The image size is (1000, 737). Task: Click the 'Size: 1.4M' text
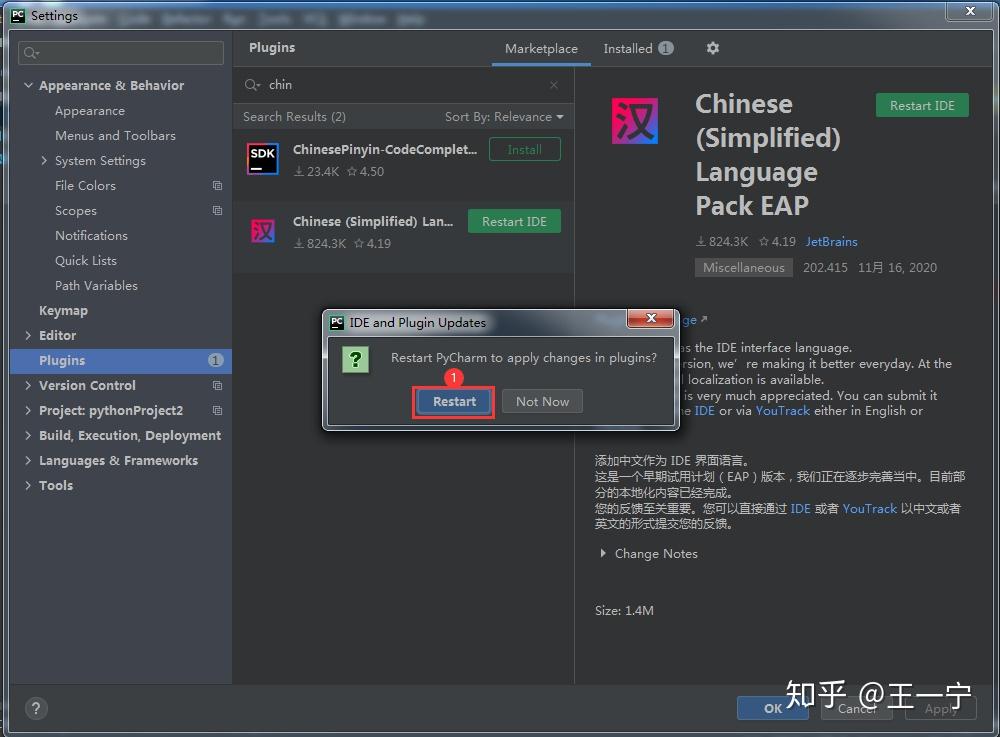pos(624,610)
